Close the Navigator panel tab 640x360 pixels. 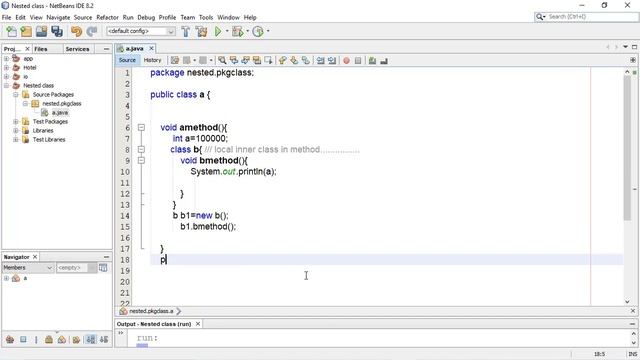coord(35,257)
